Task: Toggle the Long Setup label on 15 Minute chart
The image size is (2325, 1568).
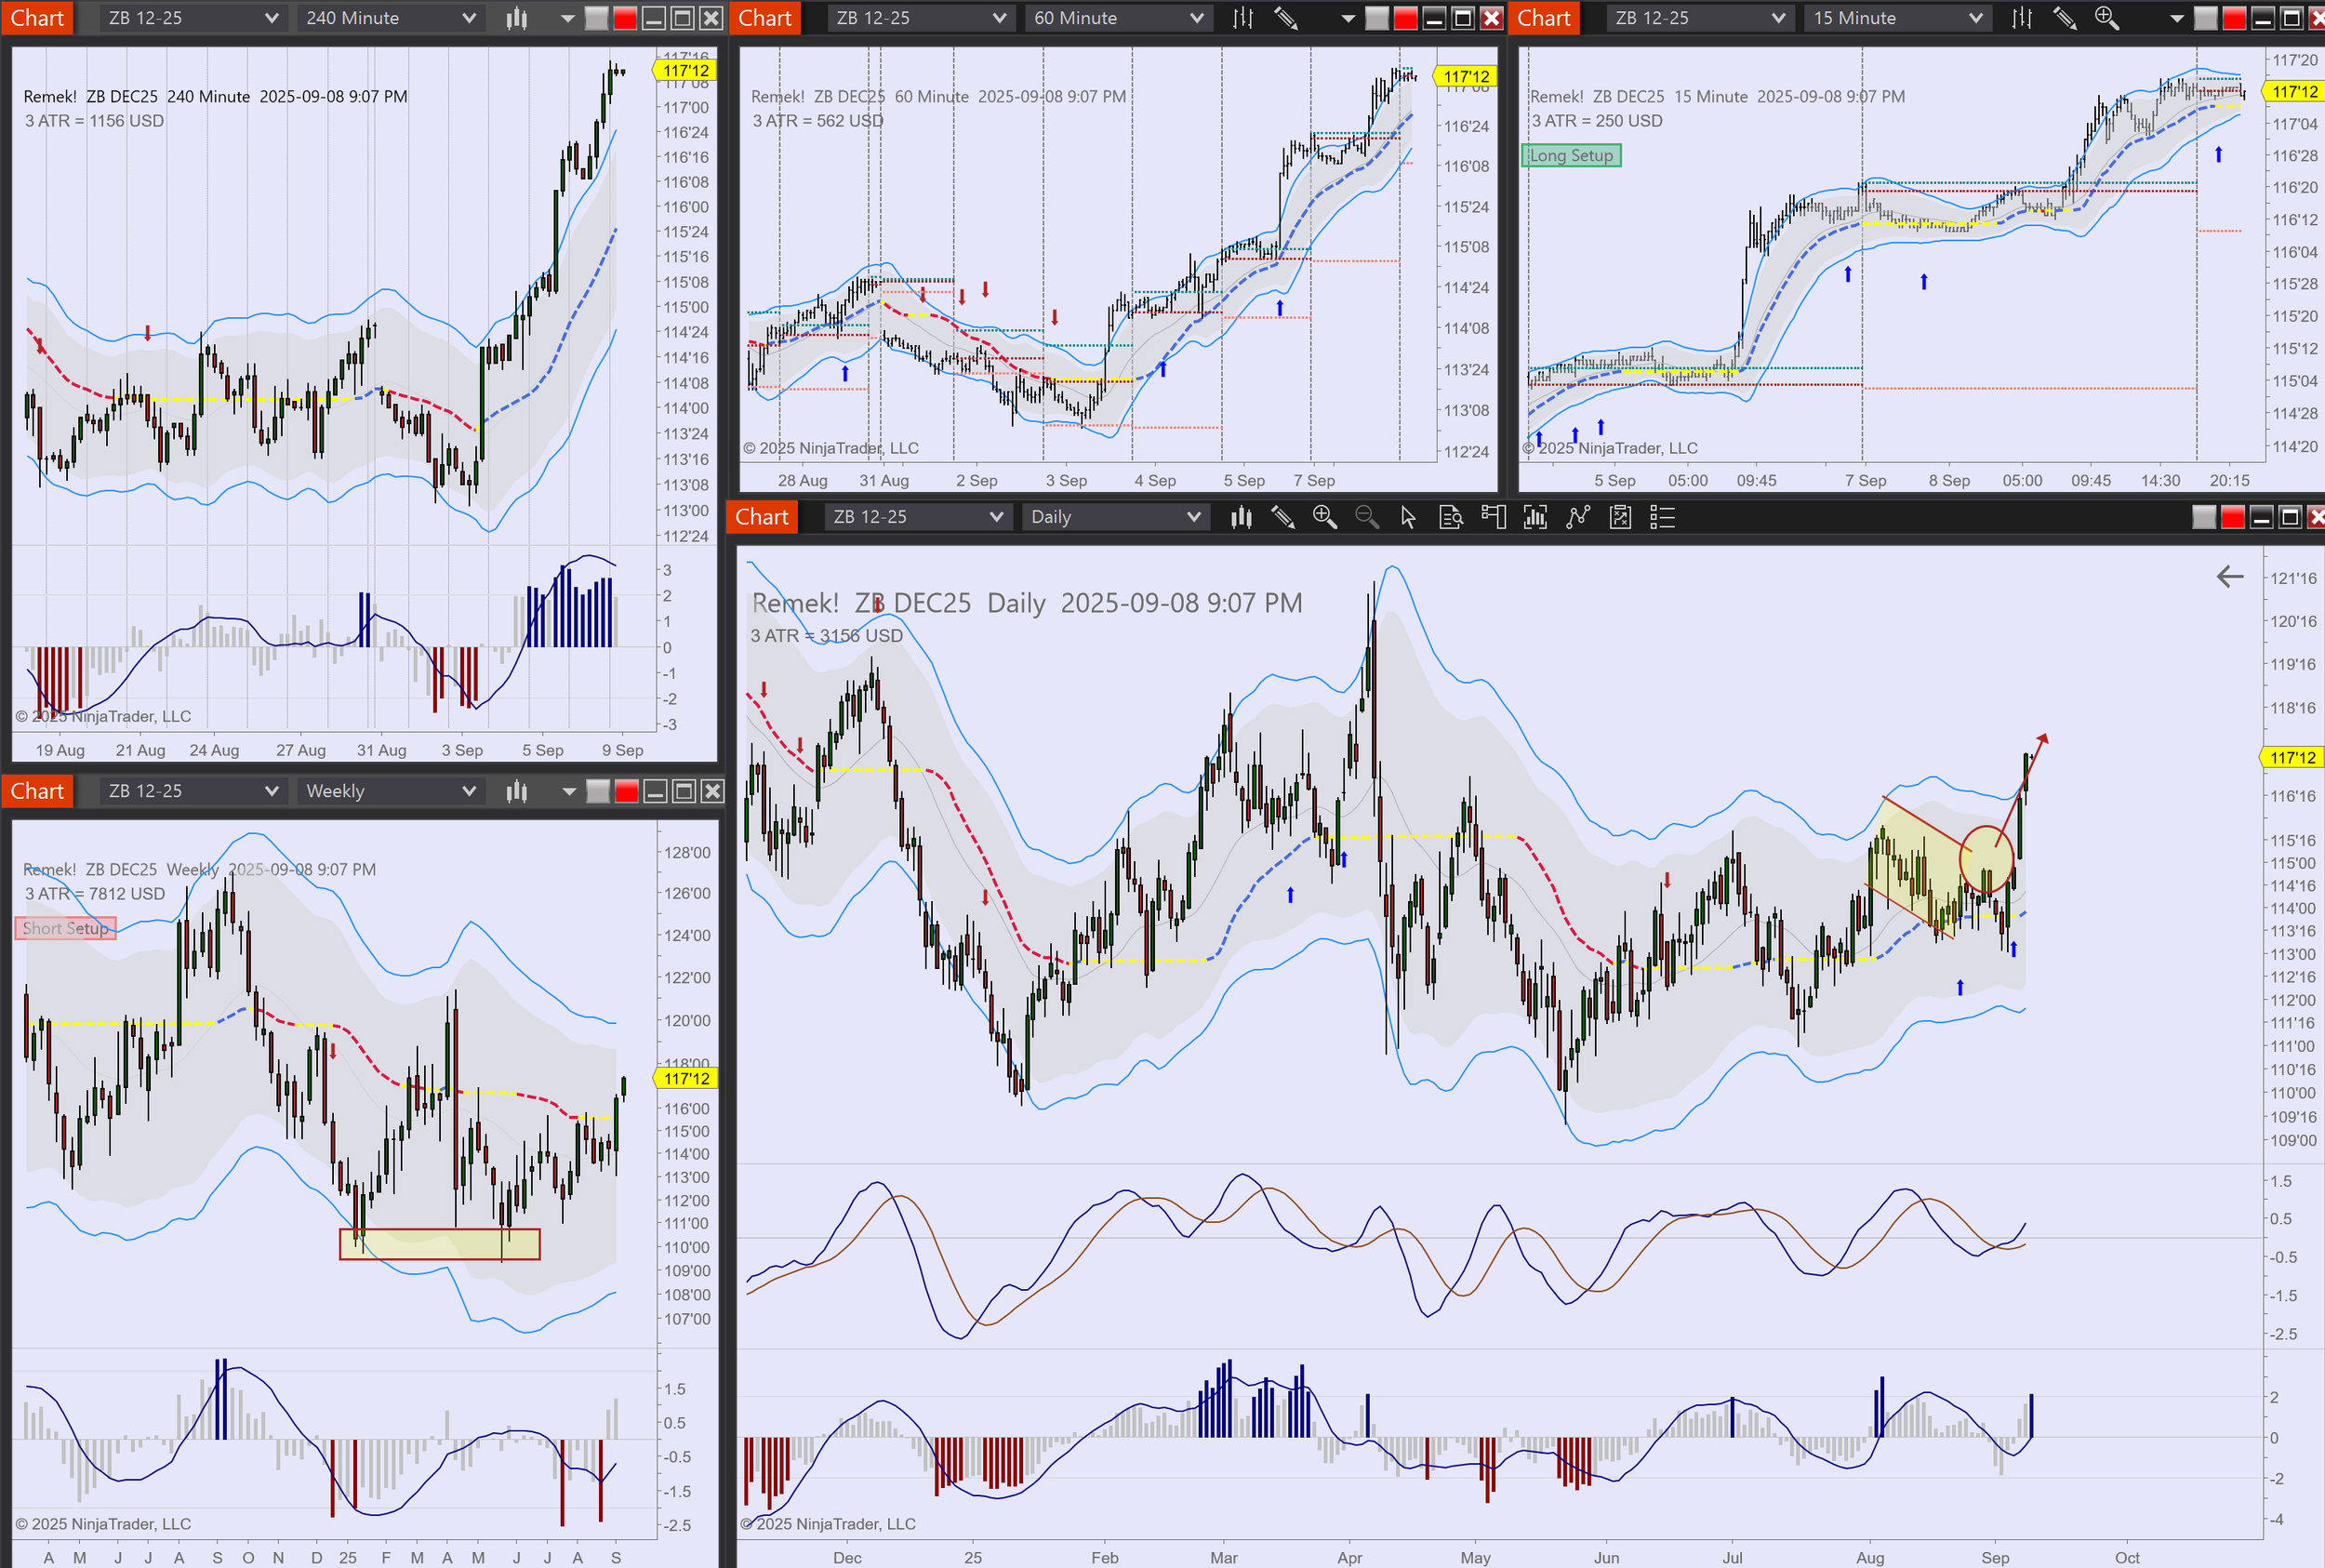Action: [1571, 155]
